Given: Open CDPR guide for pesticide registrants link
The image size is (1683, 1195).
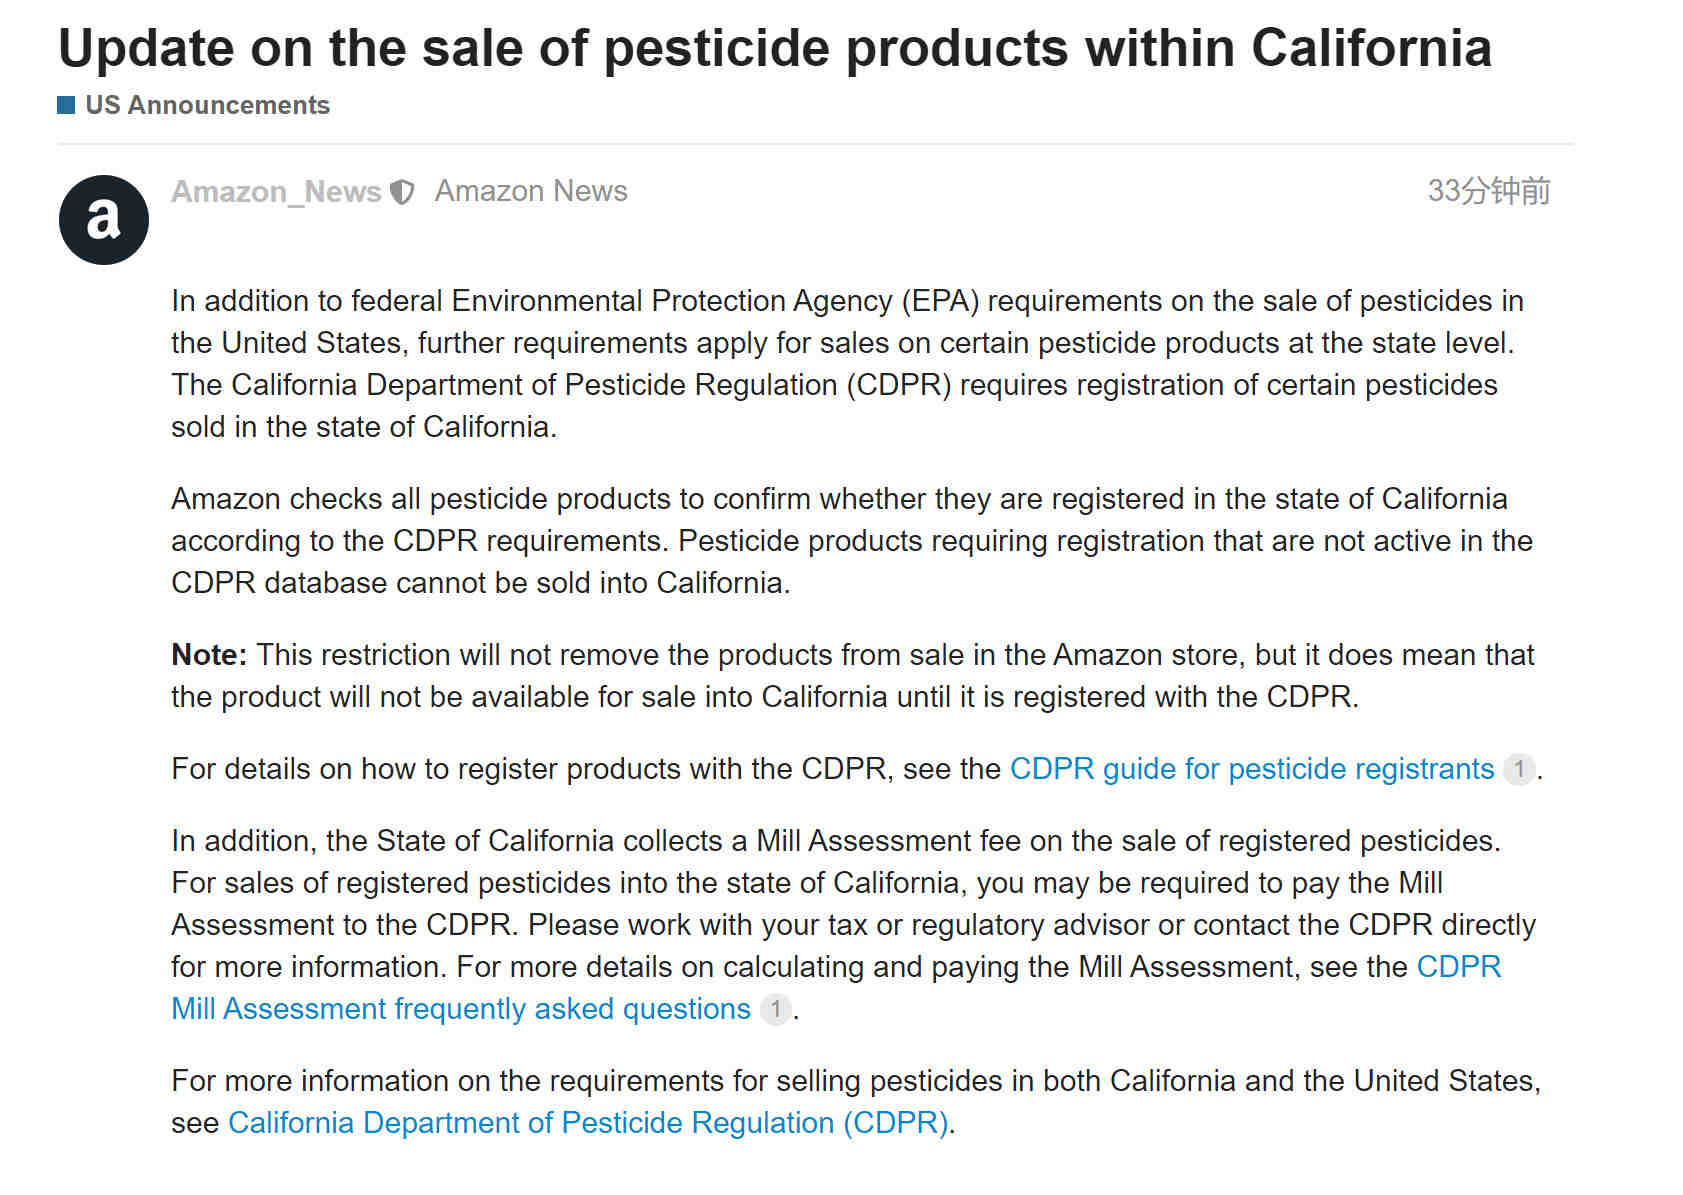Looking at the screenshot, I should (x=1252, y=768).
